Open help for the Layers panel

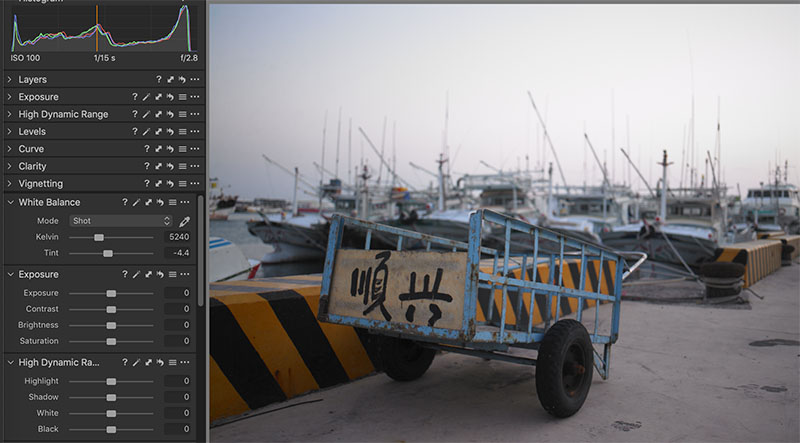point(158,80)
